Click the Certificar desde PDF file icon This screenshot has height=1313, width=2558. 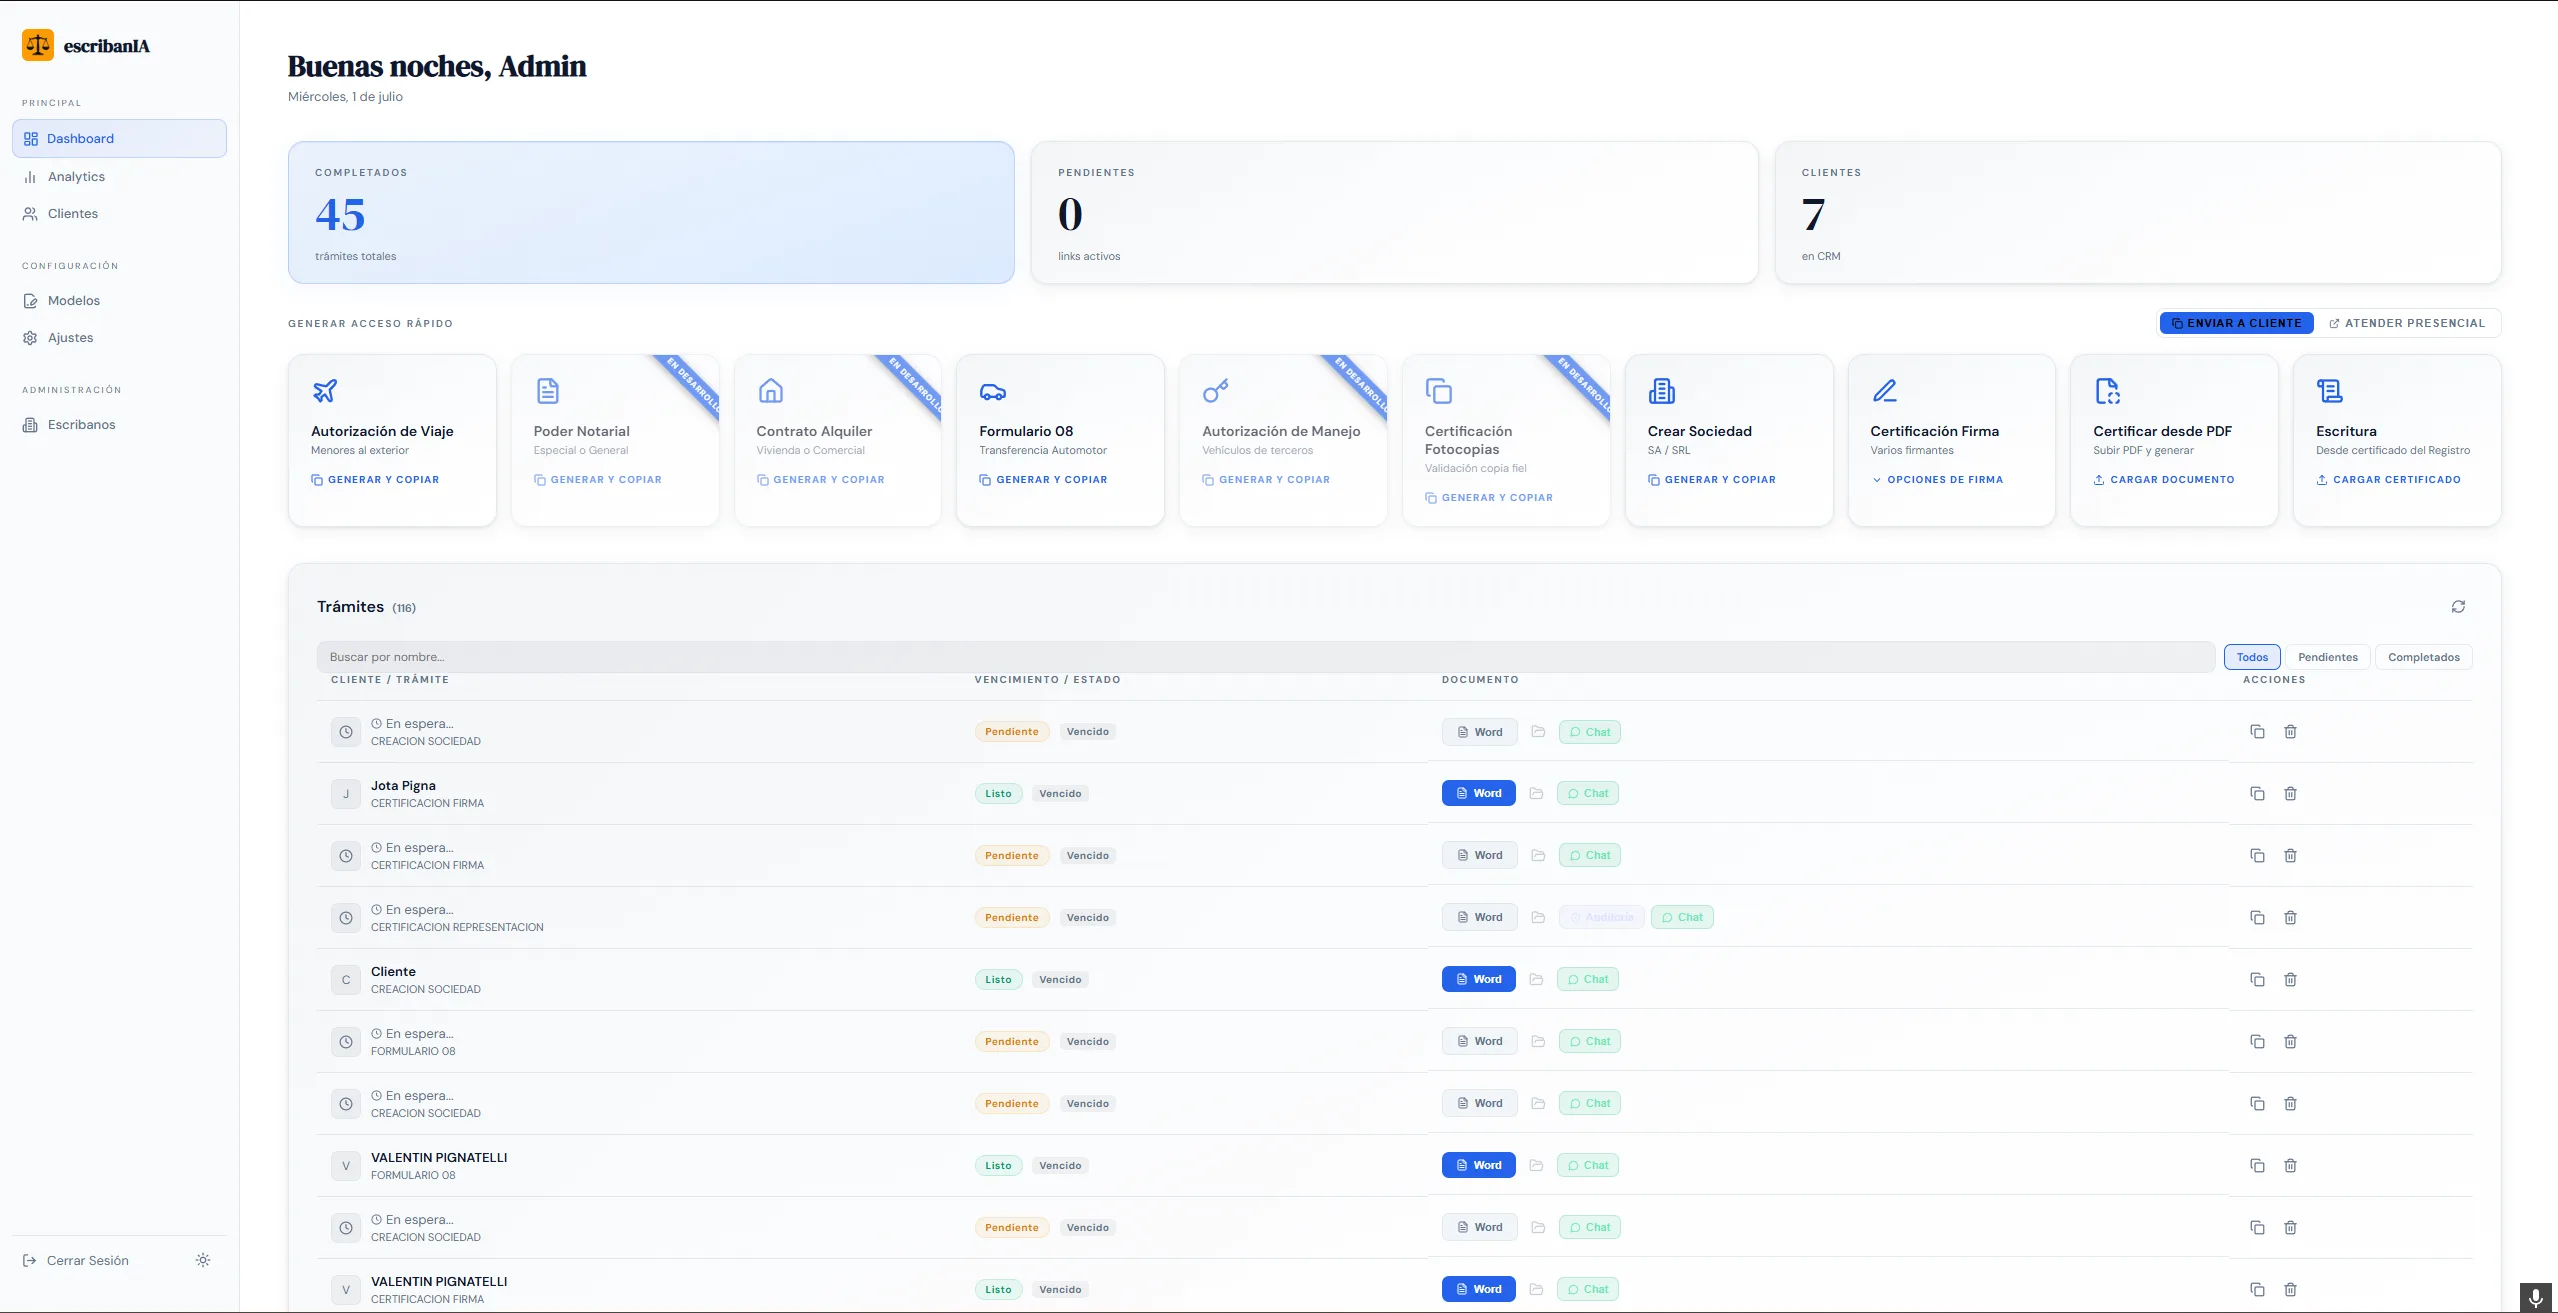point(2107,390)
